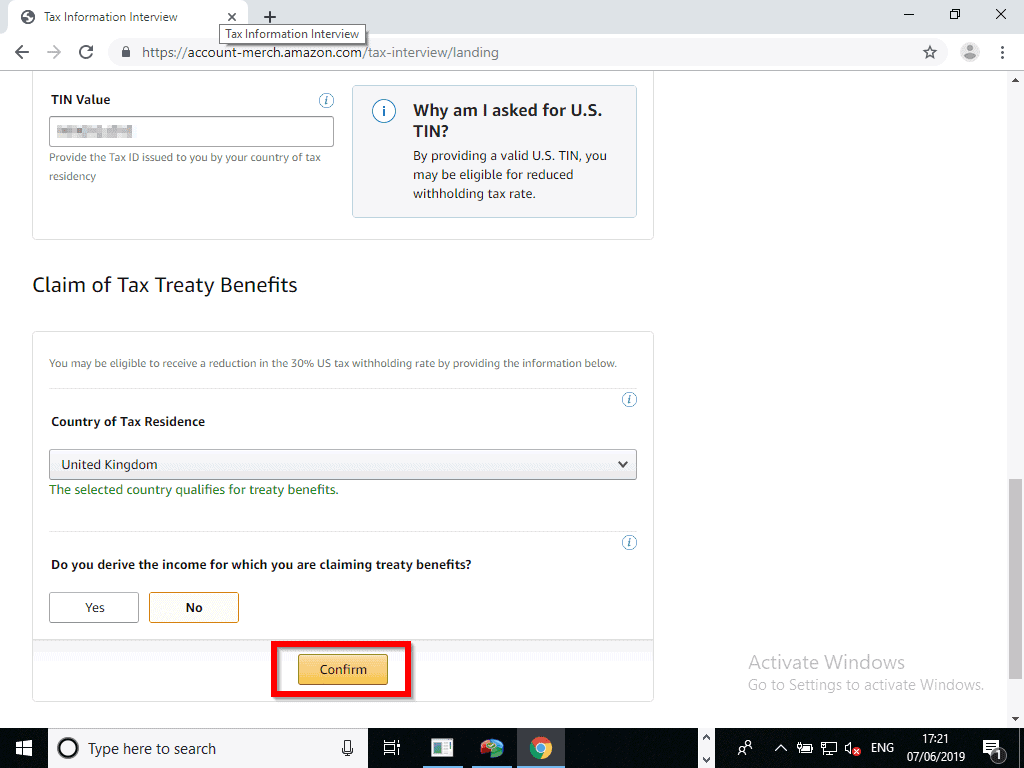1024x768 pixels.
Task: Click the Chrome taskbar icon
Action: click(541, 748)
